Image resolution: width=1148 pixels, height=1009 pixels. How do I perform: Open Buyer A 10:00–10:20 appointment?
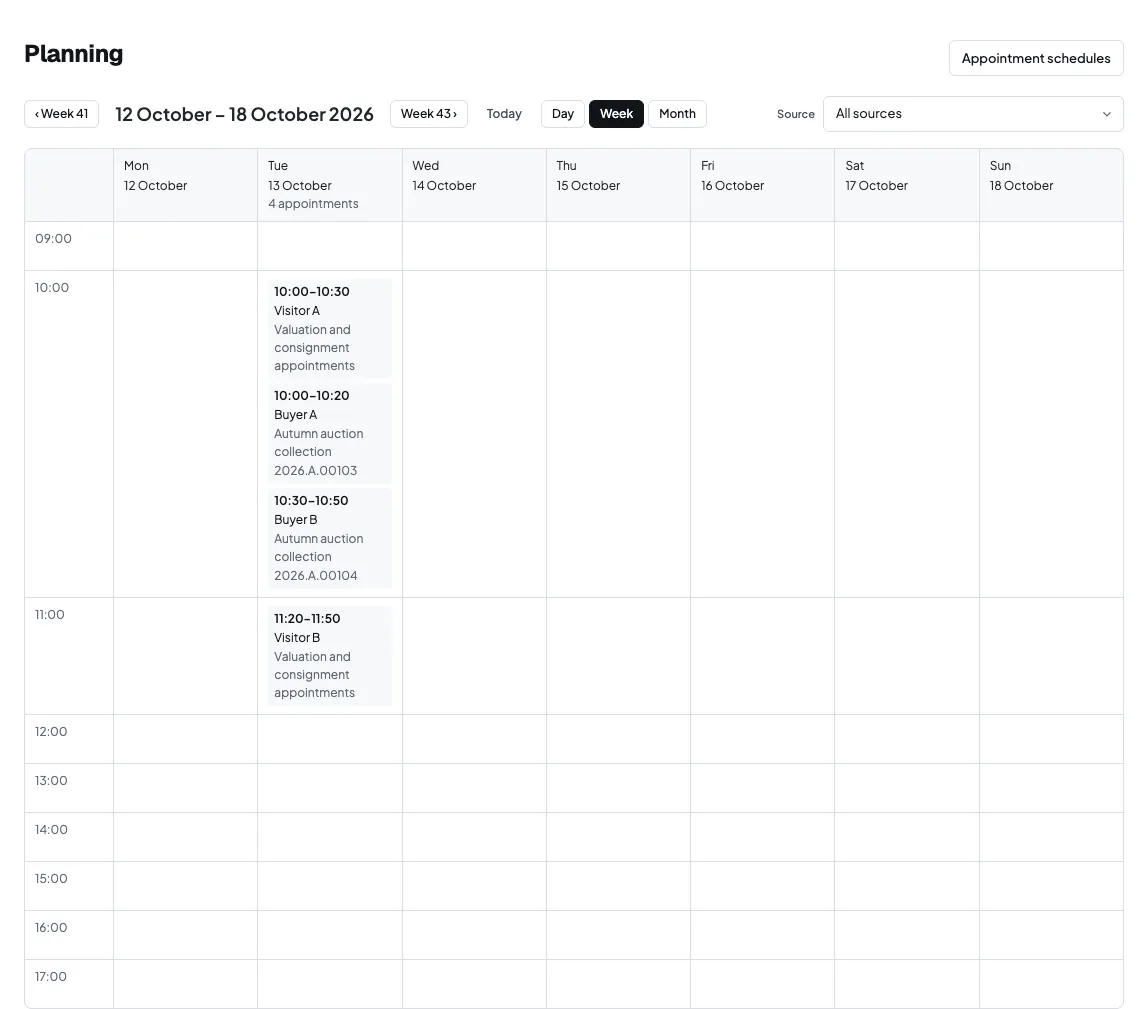329,433
